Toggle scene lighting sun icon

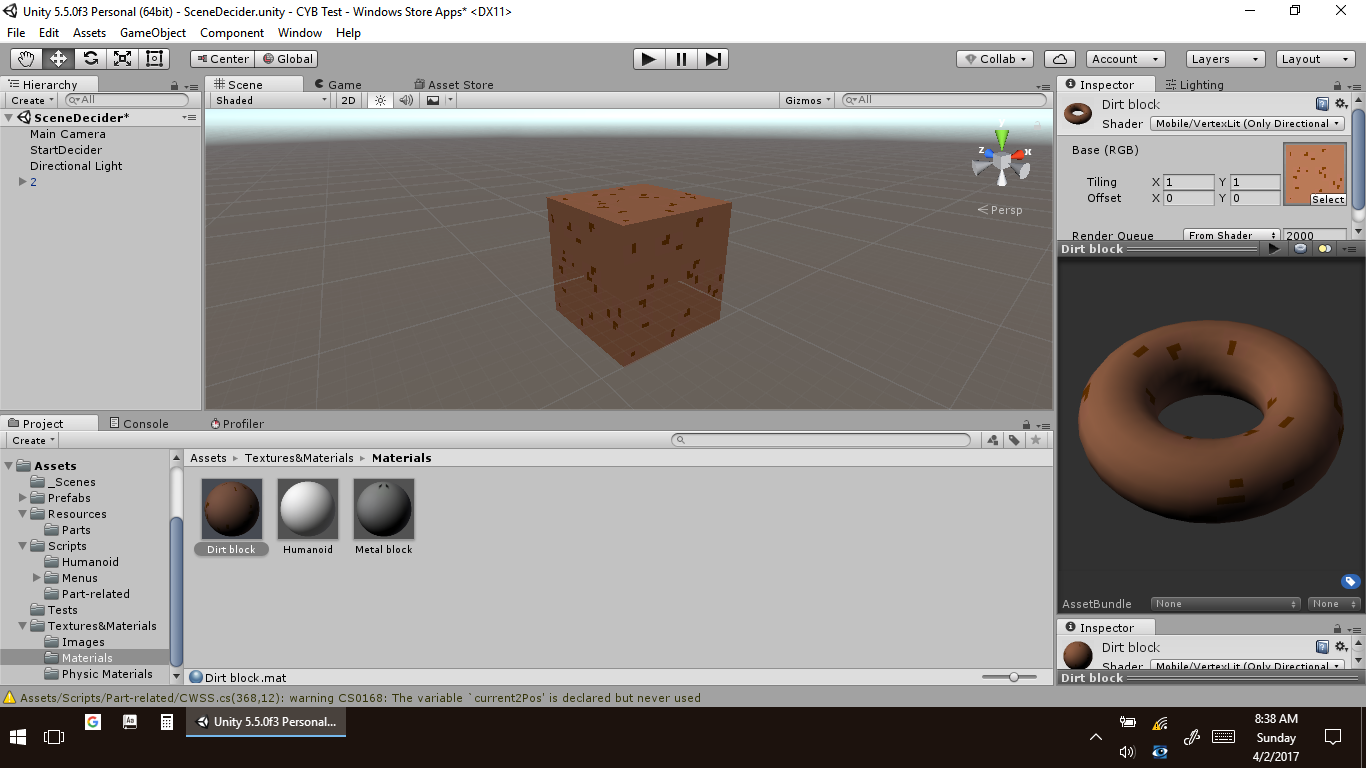point(380,100)
